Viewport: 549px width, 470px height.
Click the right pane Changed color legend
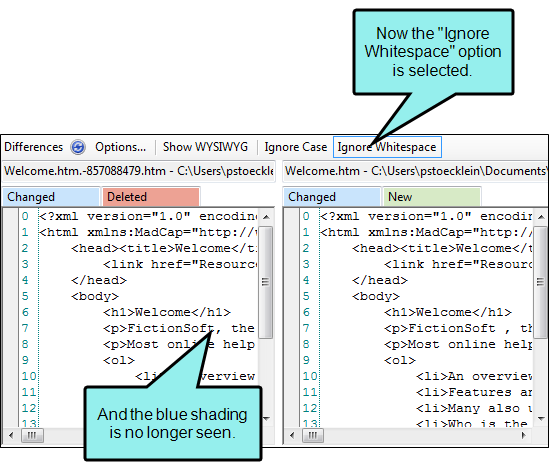point(332,197)
